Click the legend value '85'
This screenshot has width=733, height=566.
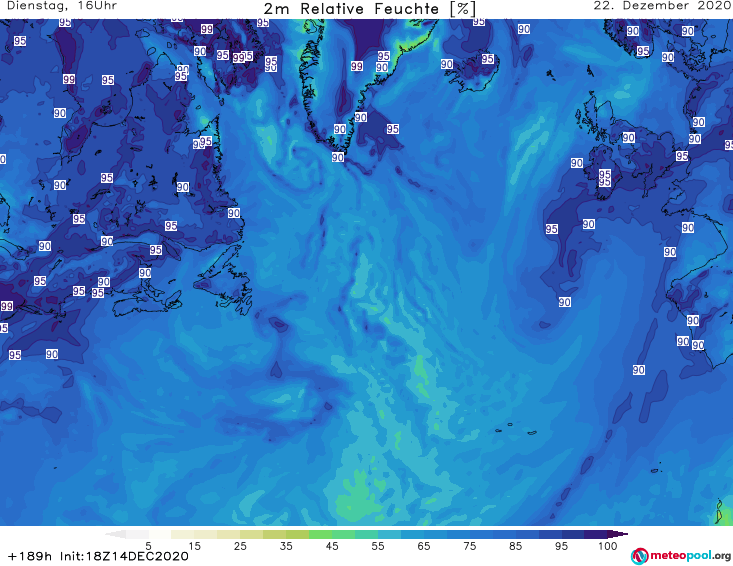coord(515,545)
